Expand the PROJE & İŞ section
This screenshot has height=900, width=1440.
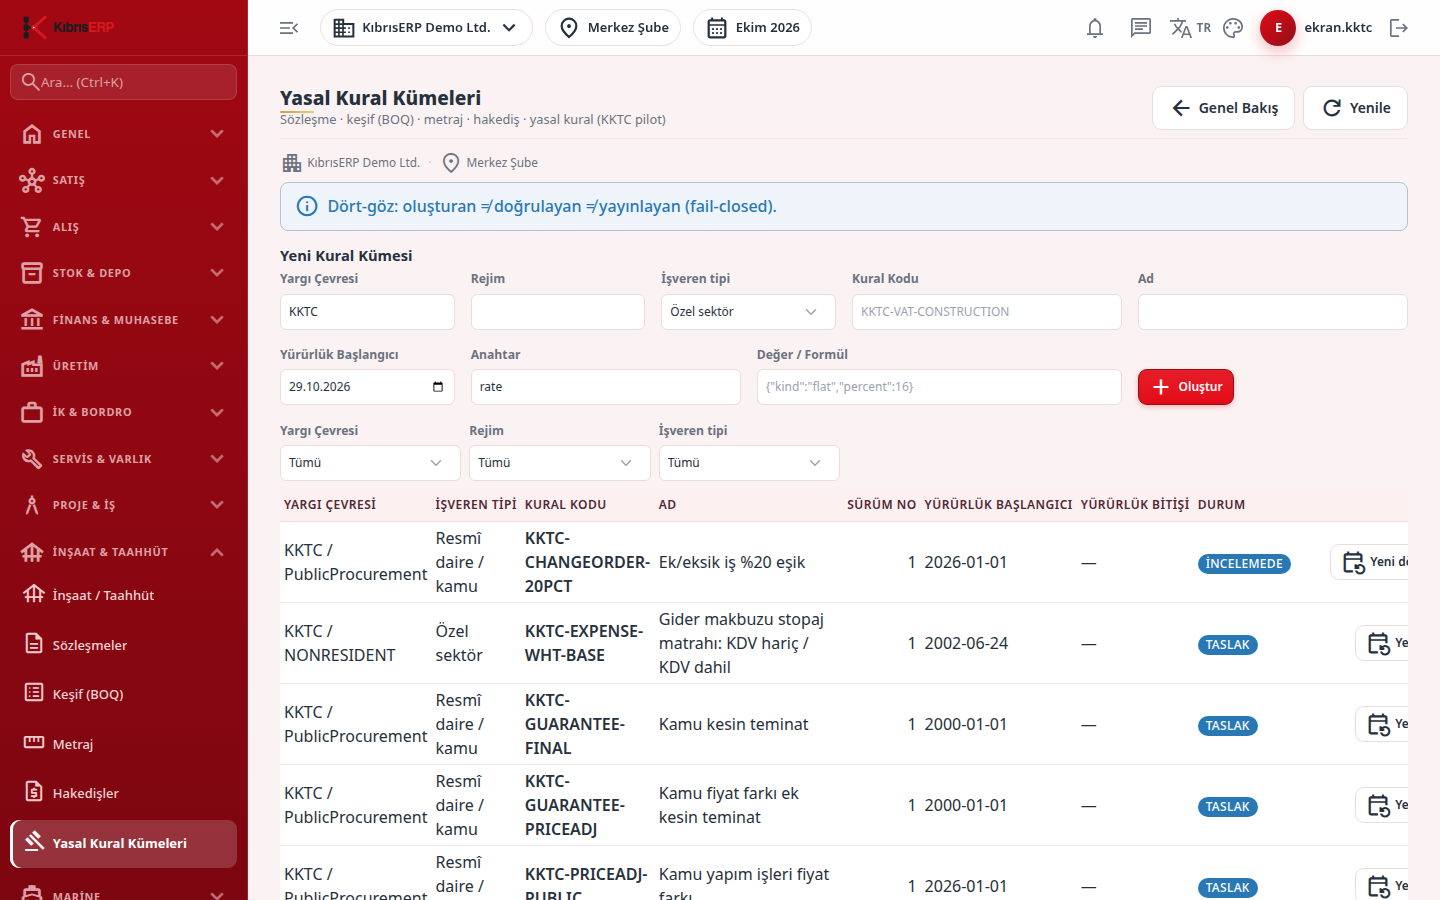click(x=123, y=505)
